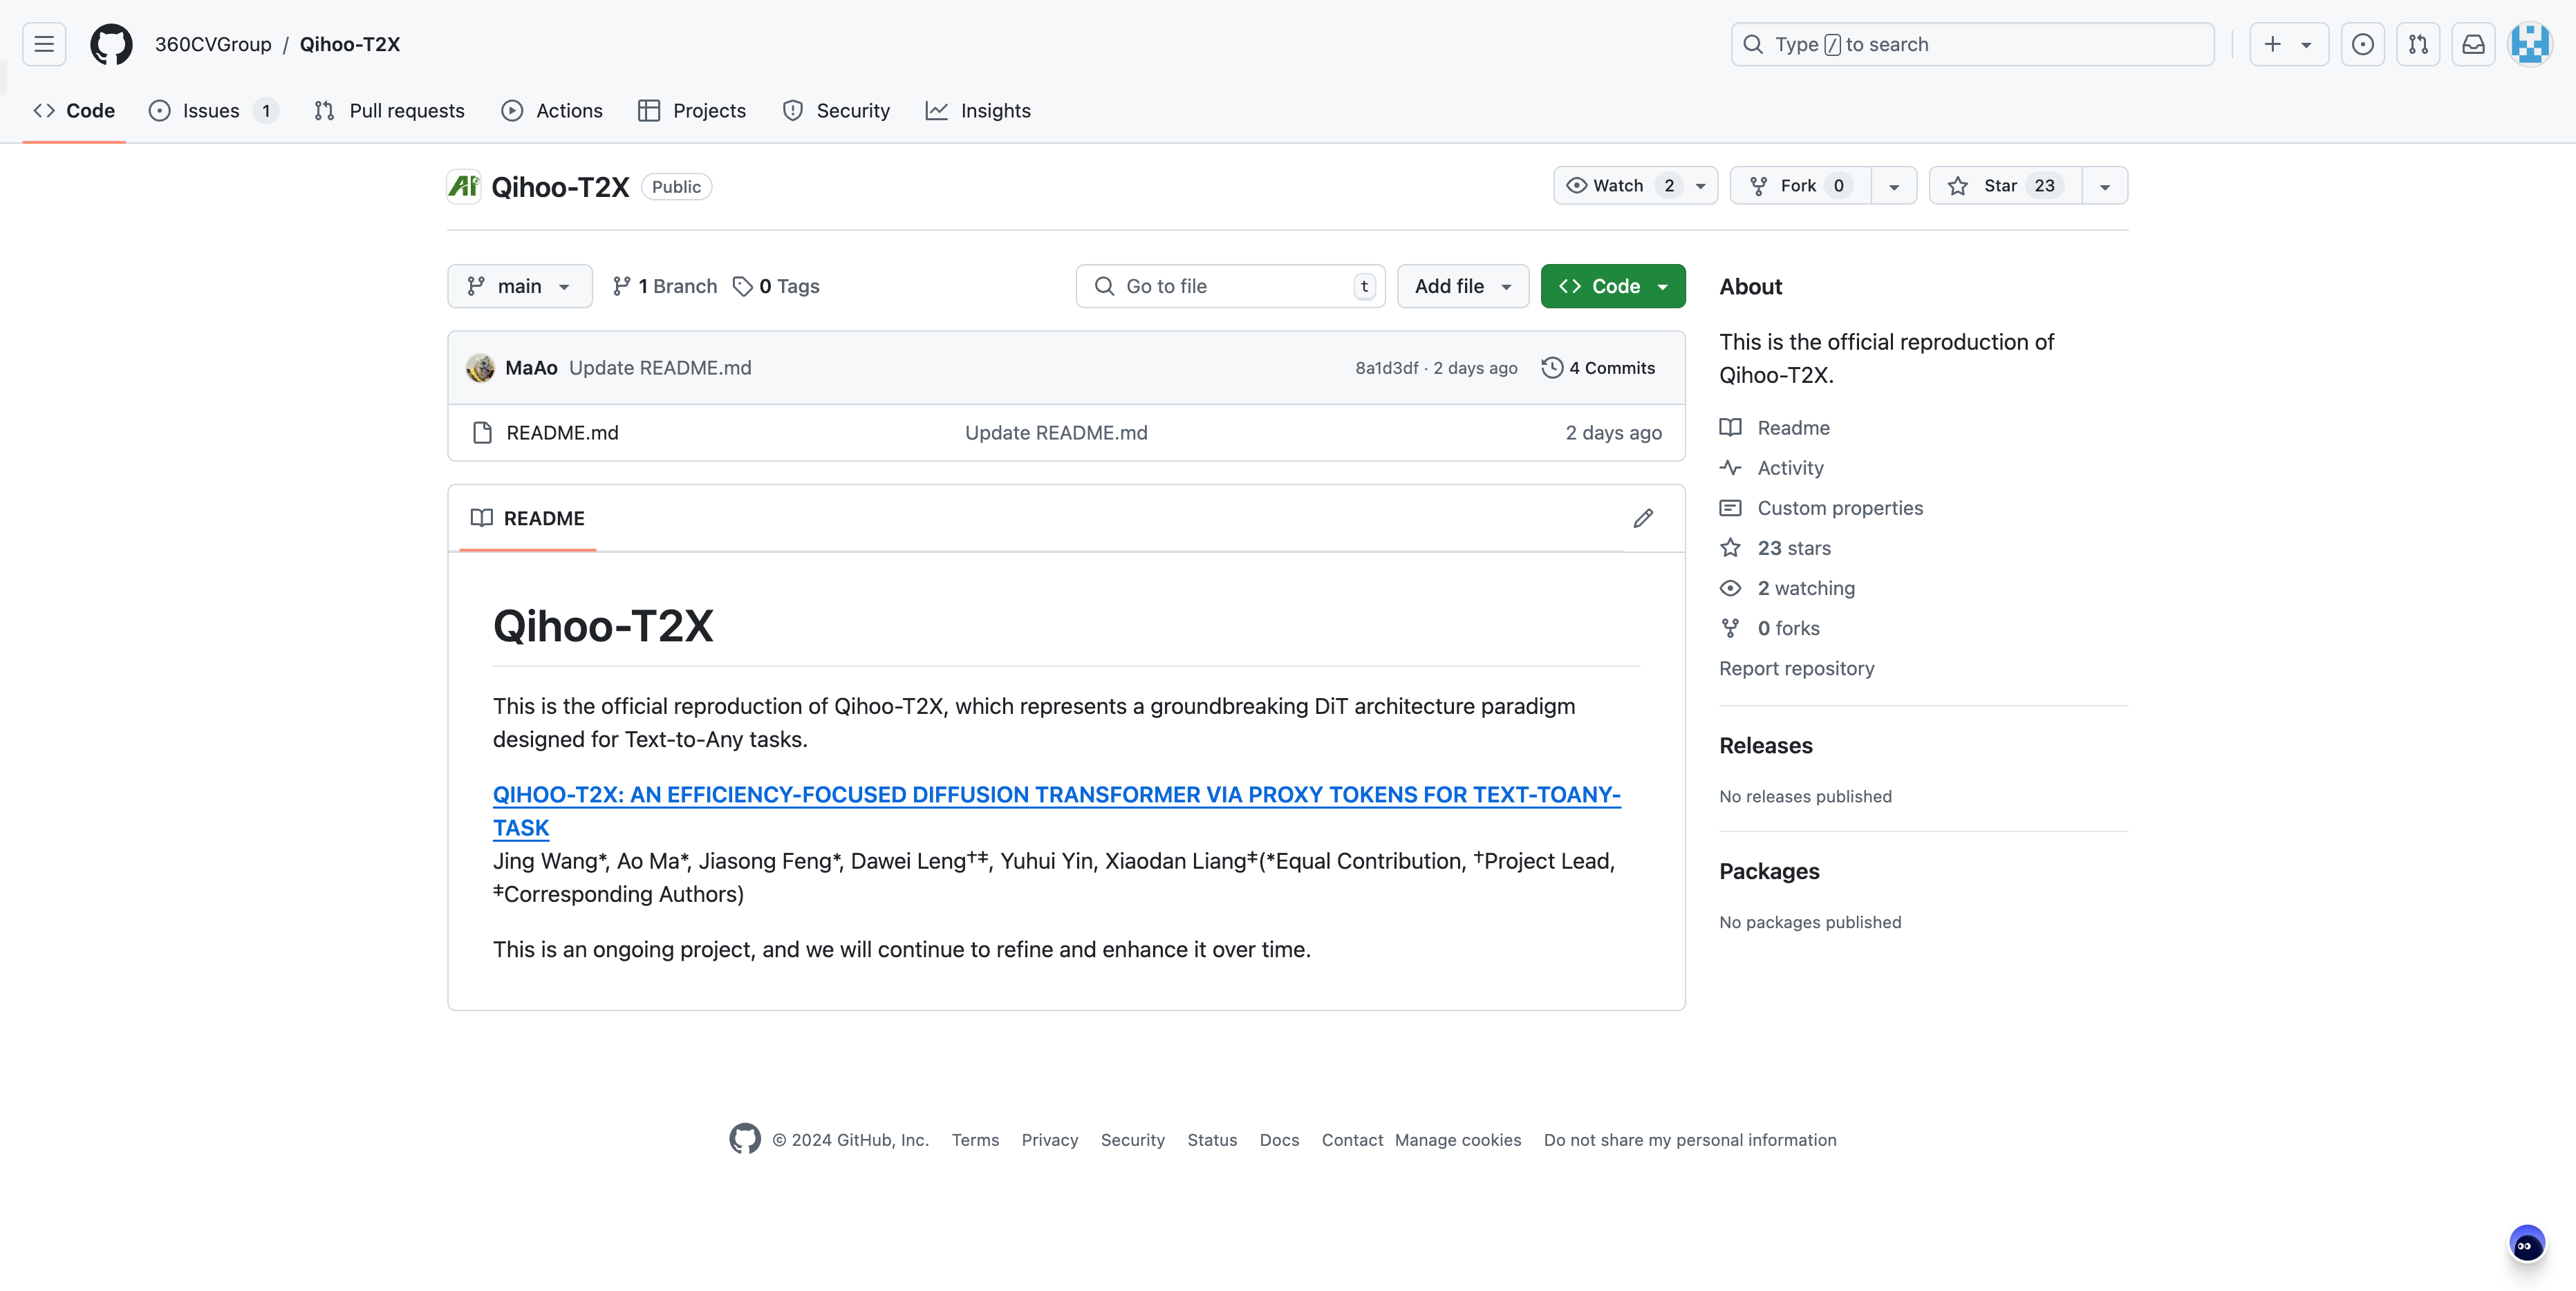Open the user profile avatar menu
Image resolution: width=2576 pixels, height=1291 pixels.
2530,44
